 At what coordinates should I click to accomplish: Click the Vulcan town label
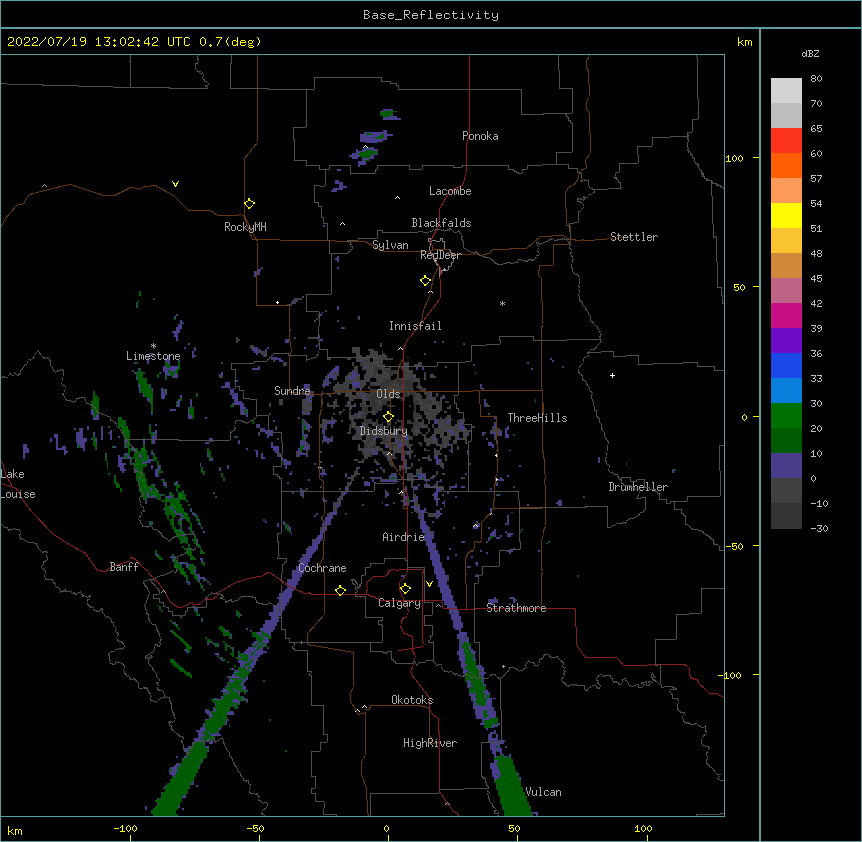[x=543, y=792]
